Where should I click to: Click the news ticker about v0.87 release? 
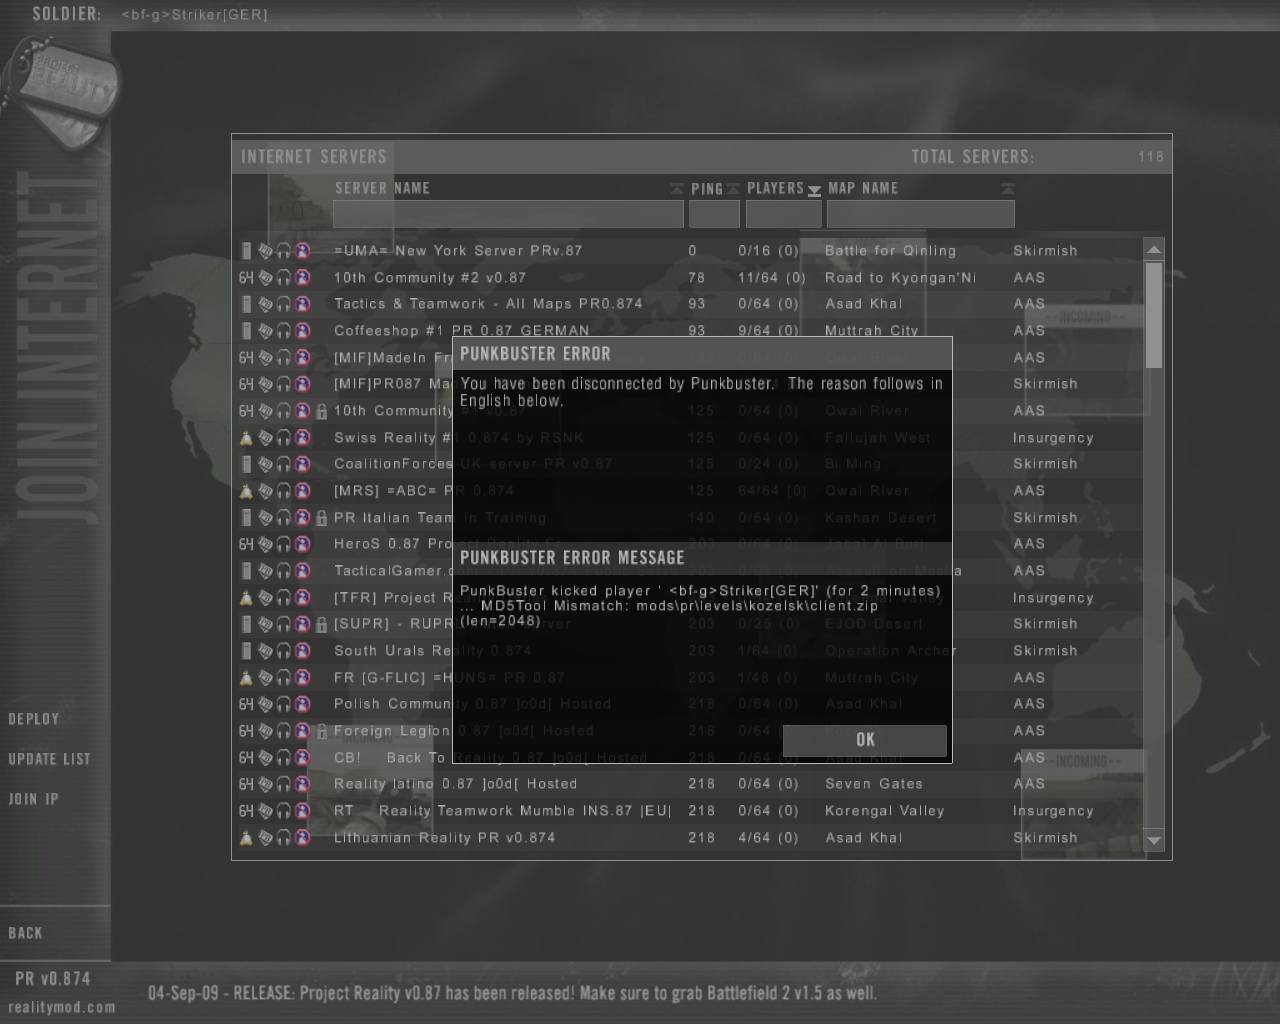point(512,993)
